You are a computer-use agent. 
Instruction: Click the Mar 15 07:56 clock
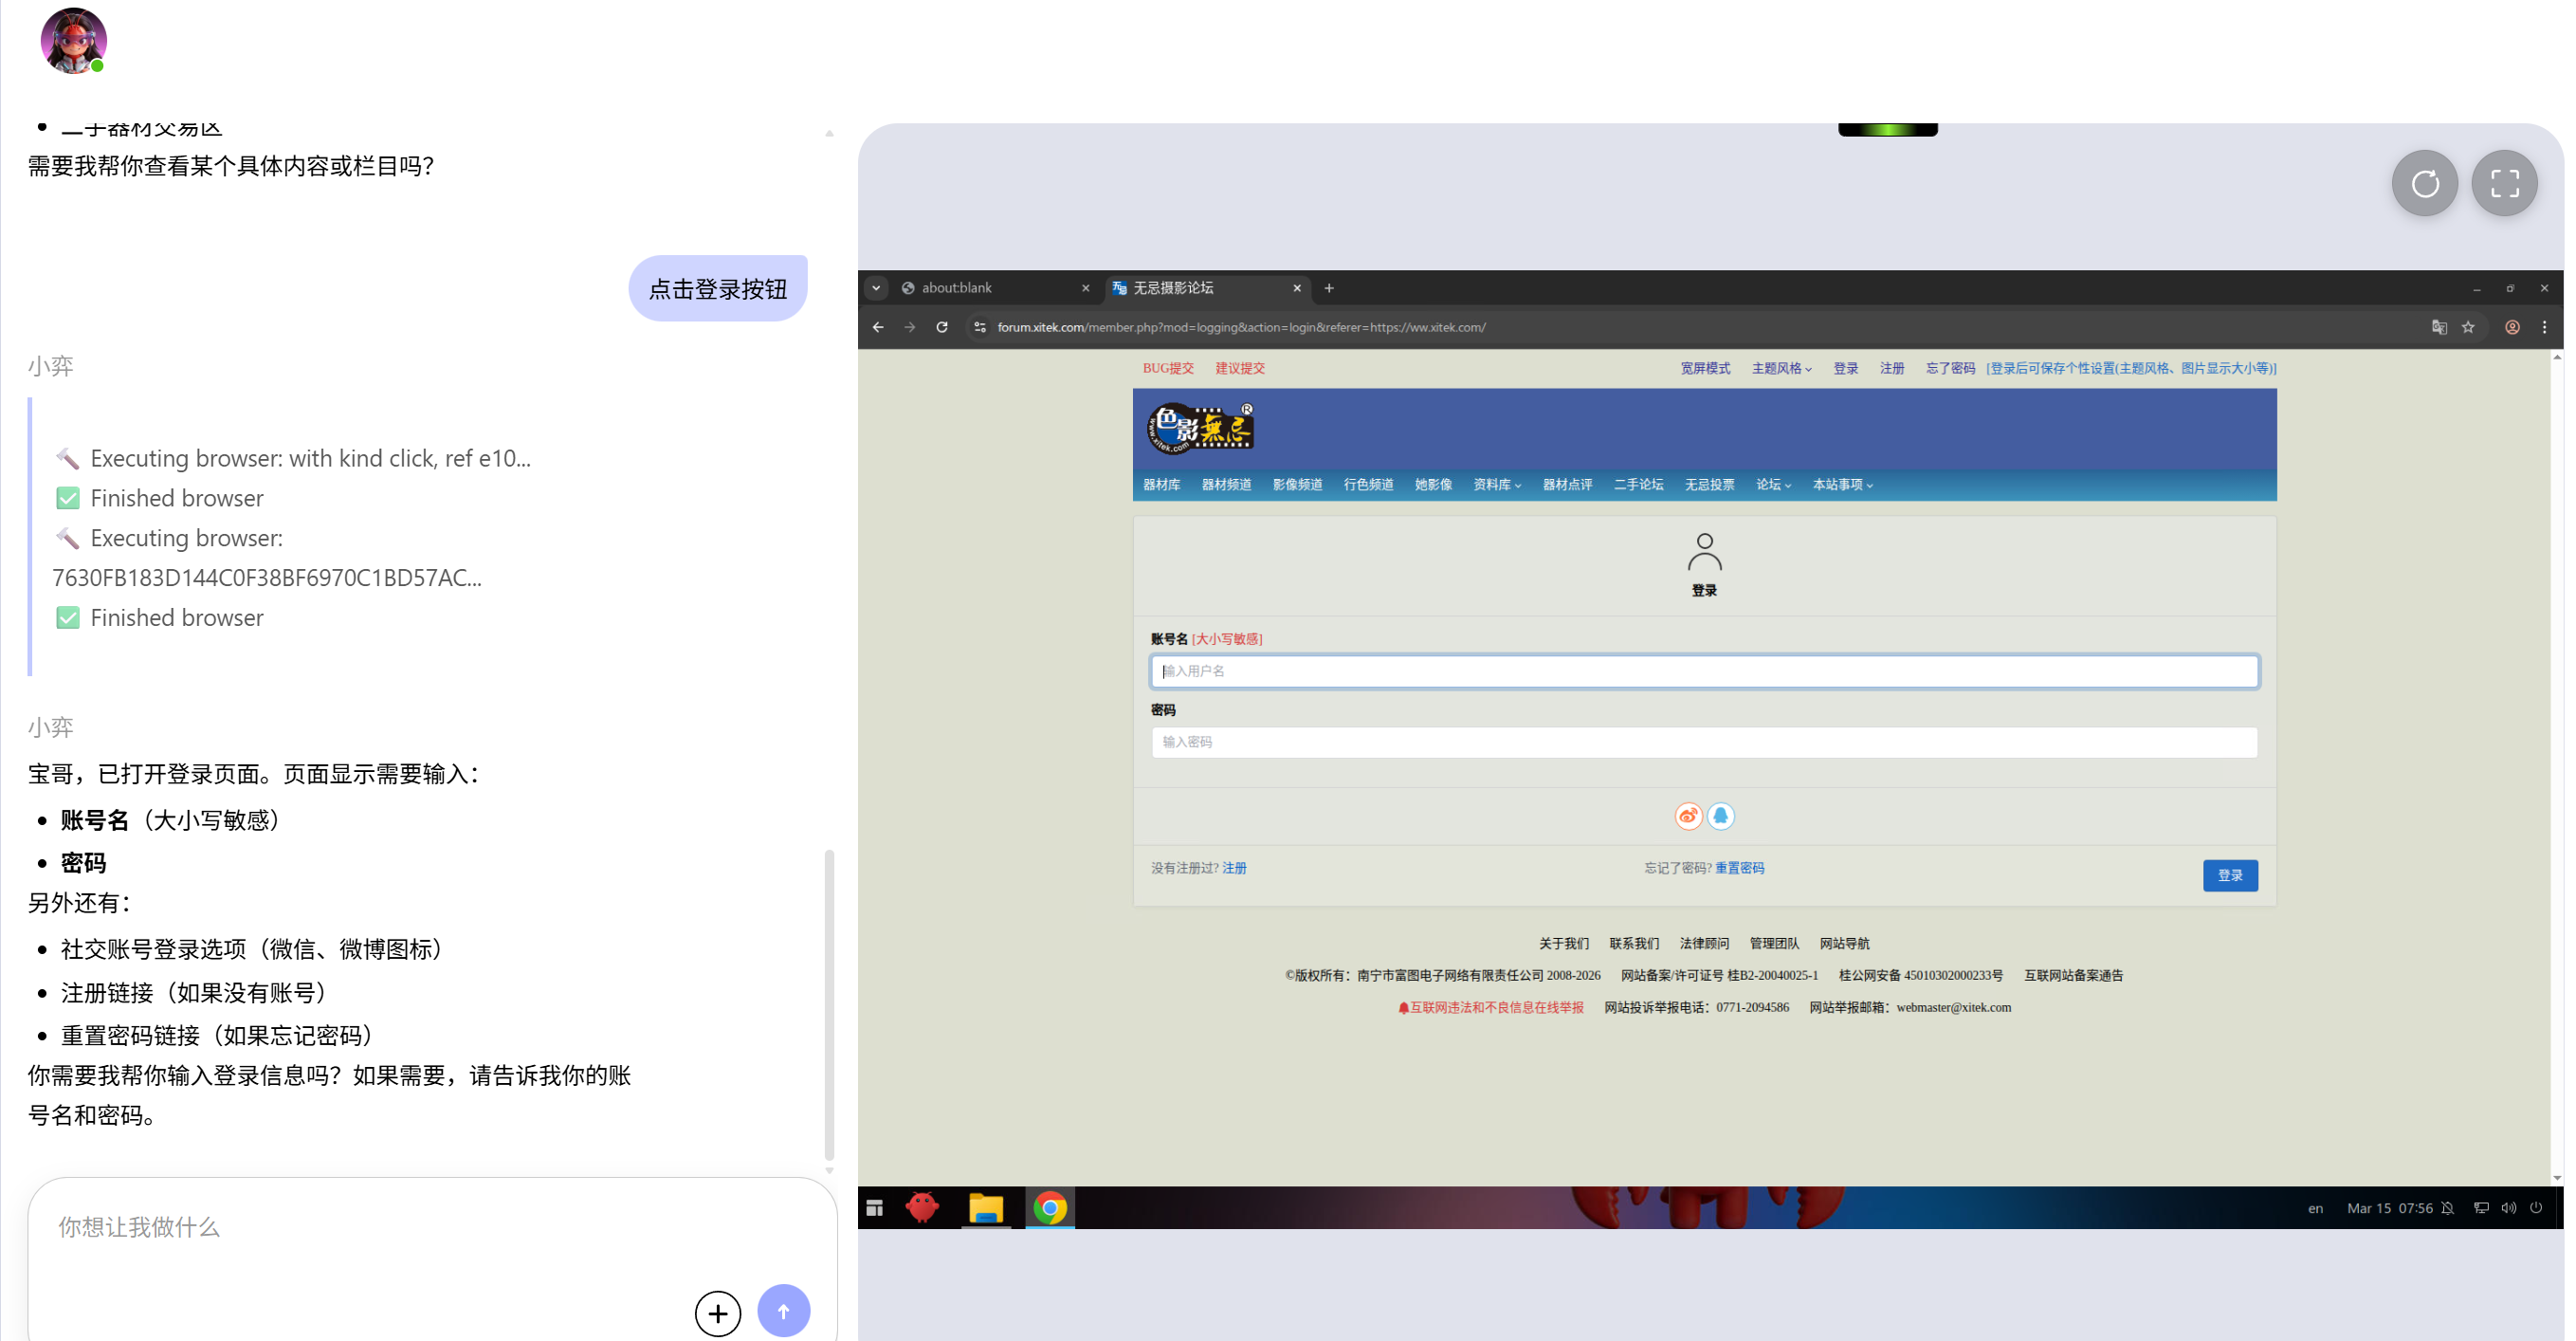click(x=2390, y=1209)
